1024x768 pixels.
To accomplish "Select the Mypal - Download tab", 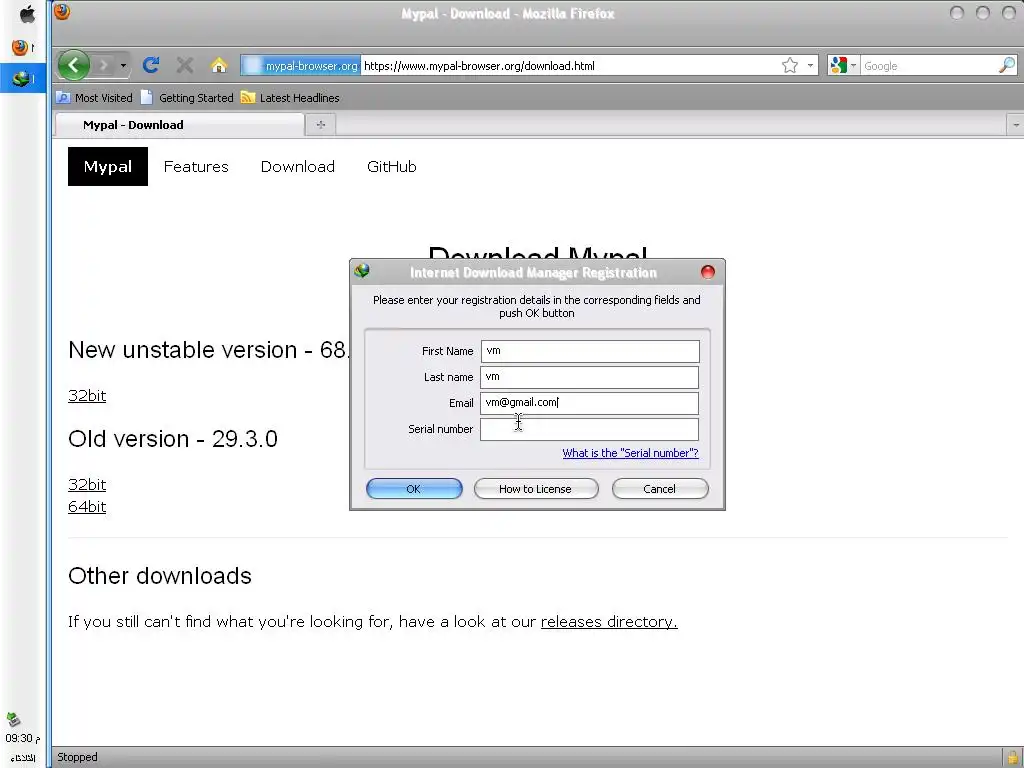I will point(180,125).
